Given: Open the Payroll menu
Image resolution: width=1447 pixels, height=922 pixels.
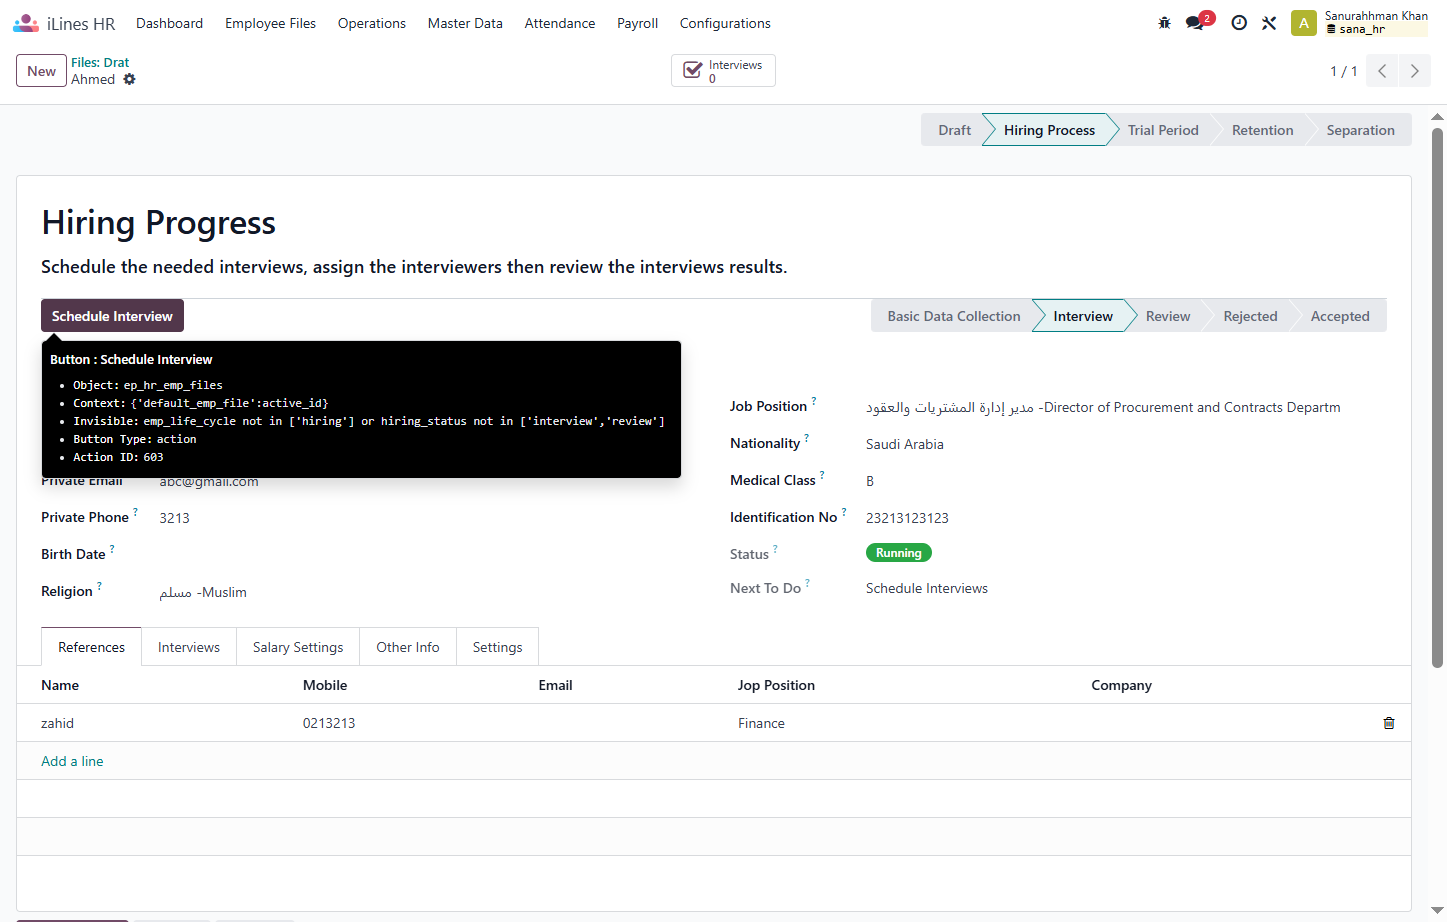Looking at the screenshot, I should (637, 23).
